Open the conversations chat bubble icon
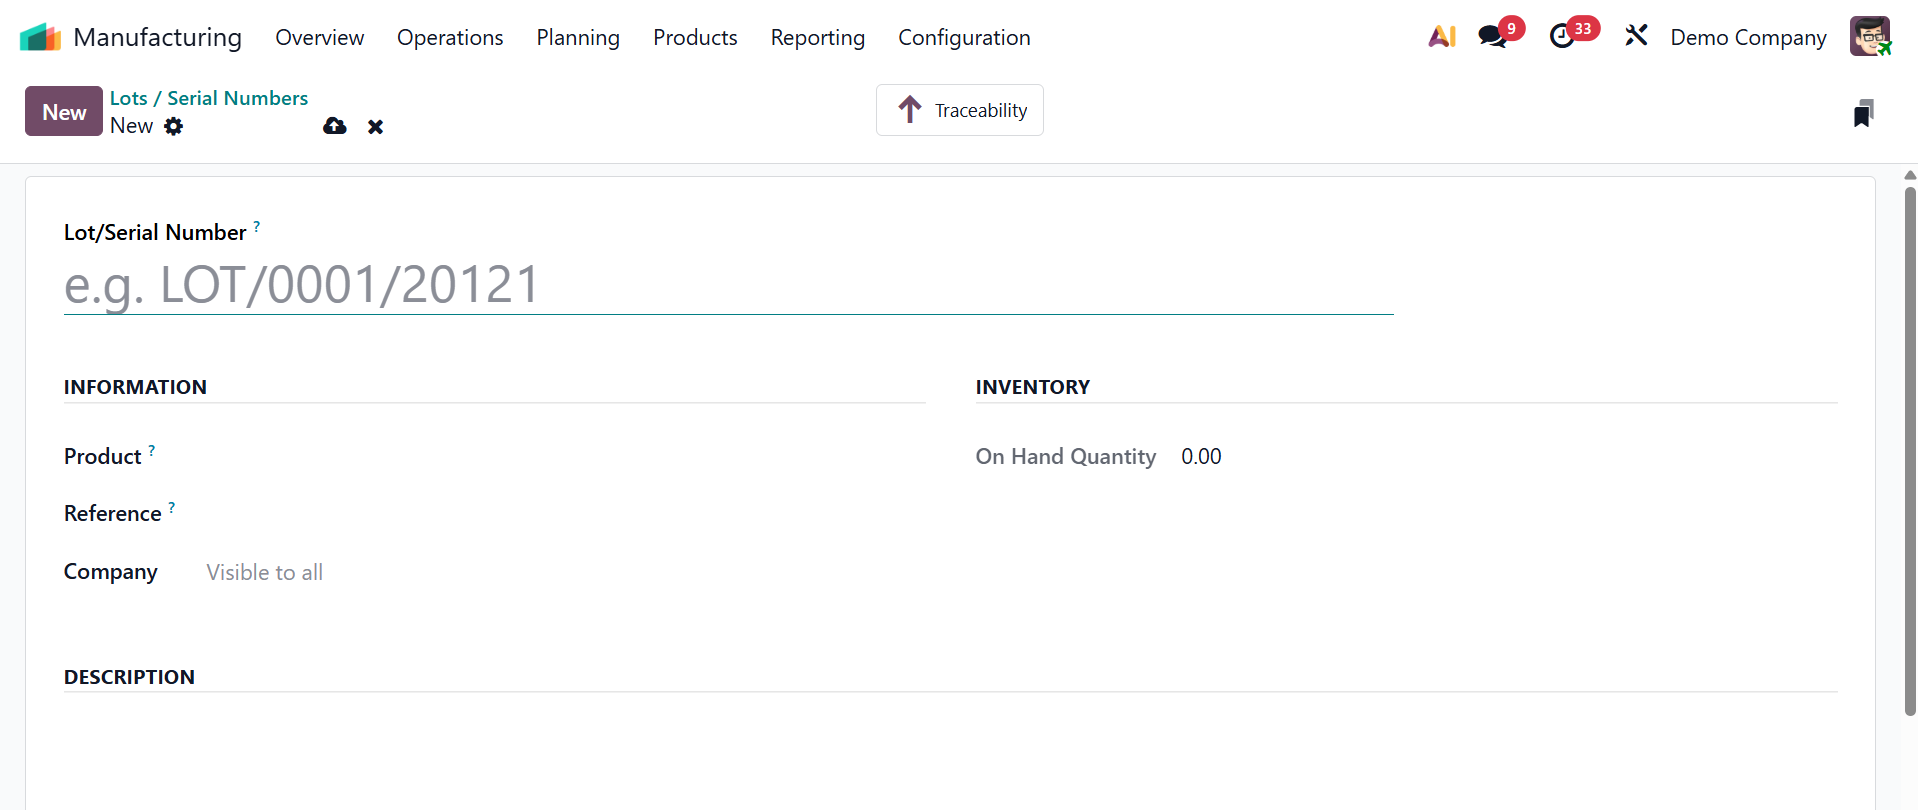This screenshot has height=810, width=1918. [1492, 37]
